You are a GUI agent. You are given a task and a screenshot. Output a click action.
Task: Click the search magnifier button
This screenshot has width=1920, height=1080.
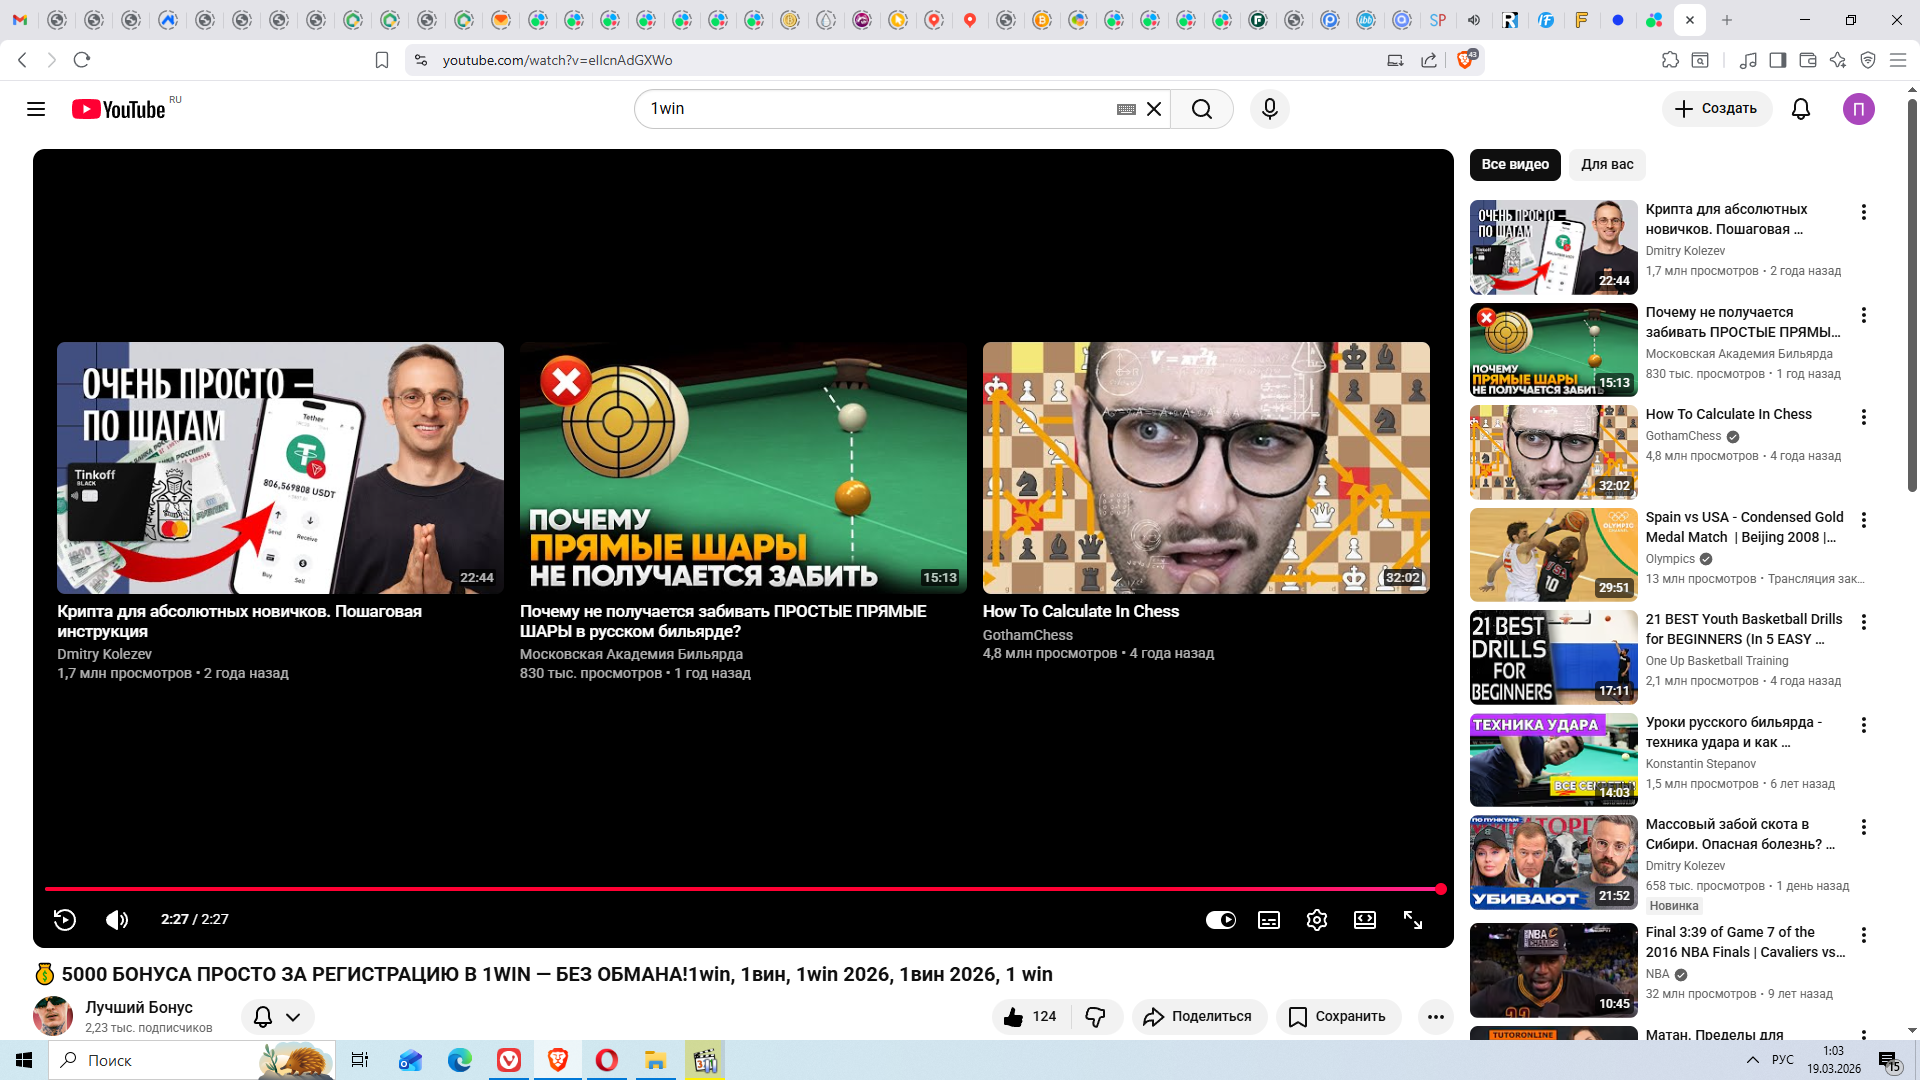[1202, 109]
